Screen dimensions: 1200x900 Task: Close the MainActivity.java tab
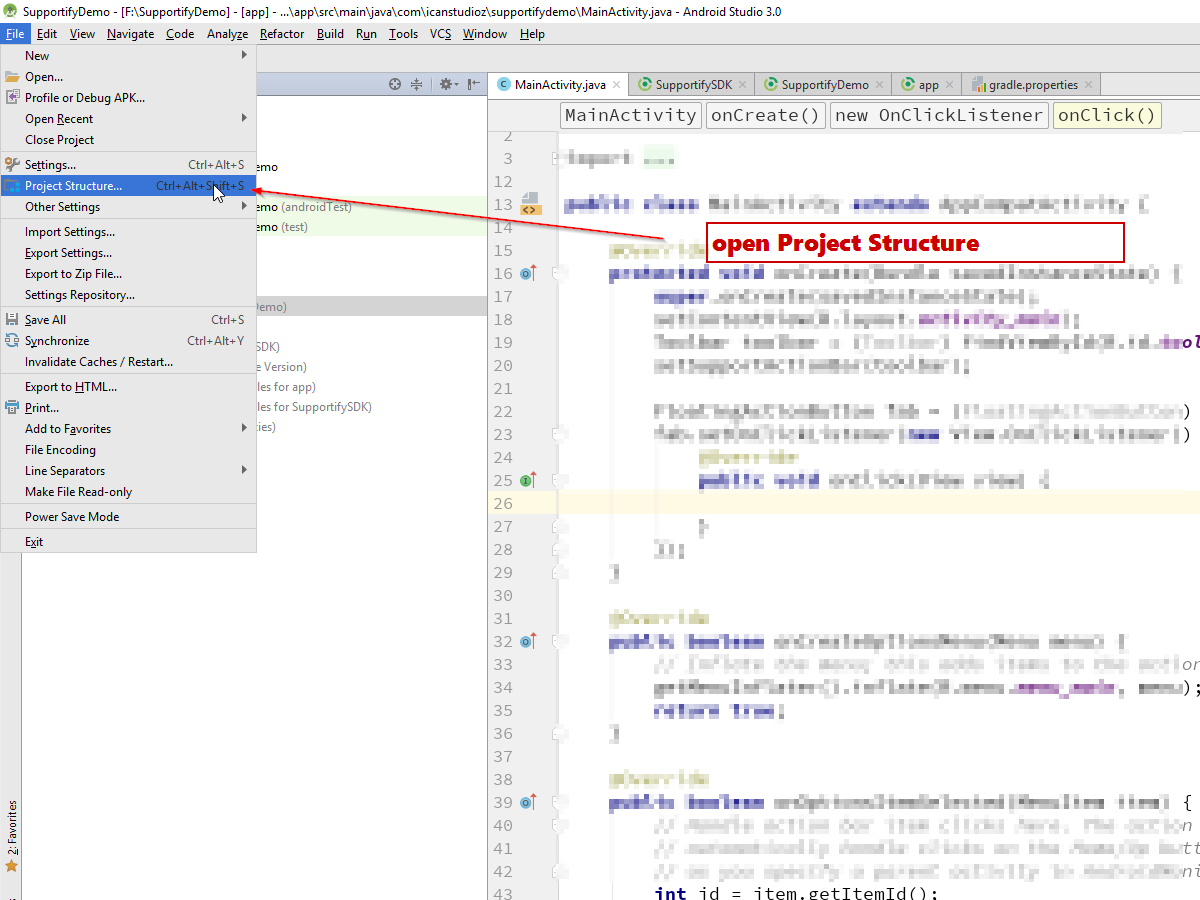point(617,85)
